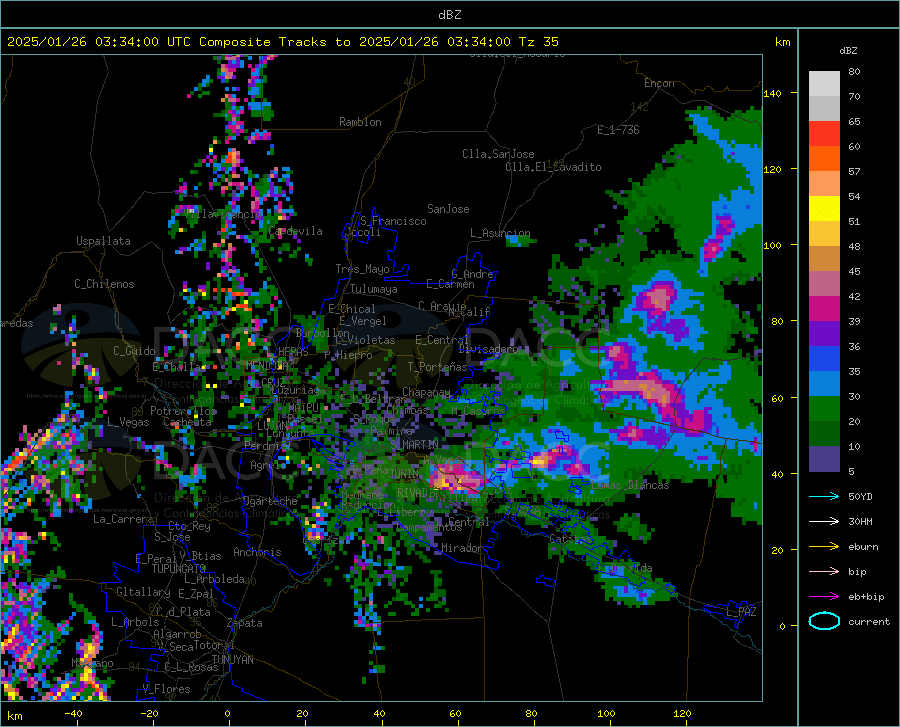Click the TUNUYAN city label
This screenshot has width=900, height=727.
click(232, 660)
